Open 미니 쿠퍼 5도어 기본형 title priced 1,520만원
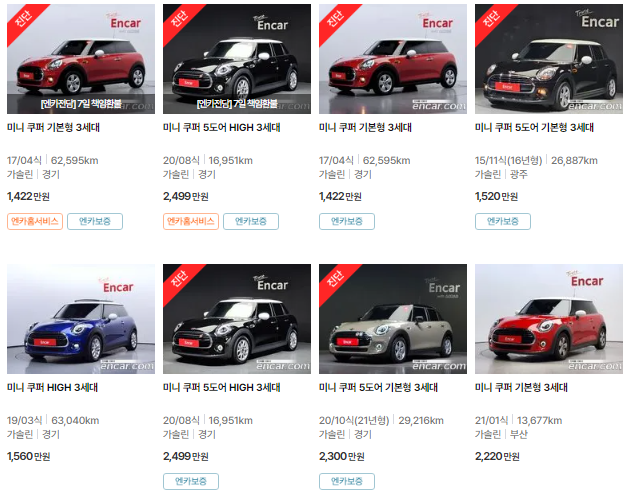This screenshot has height=498, width=627. [x=534, y=127]
